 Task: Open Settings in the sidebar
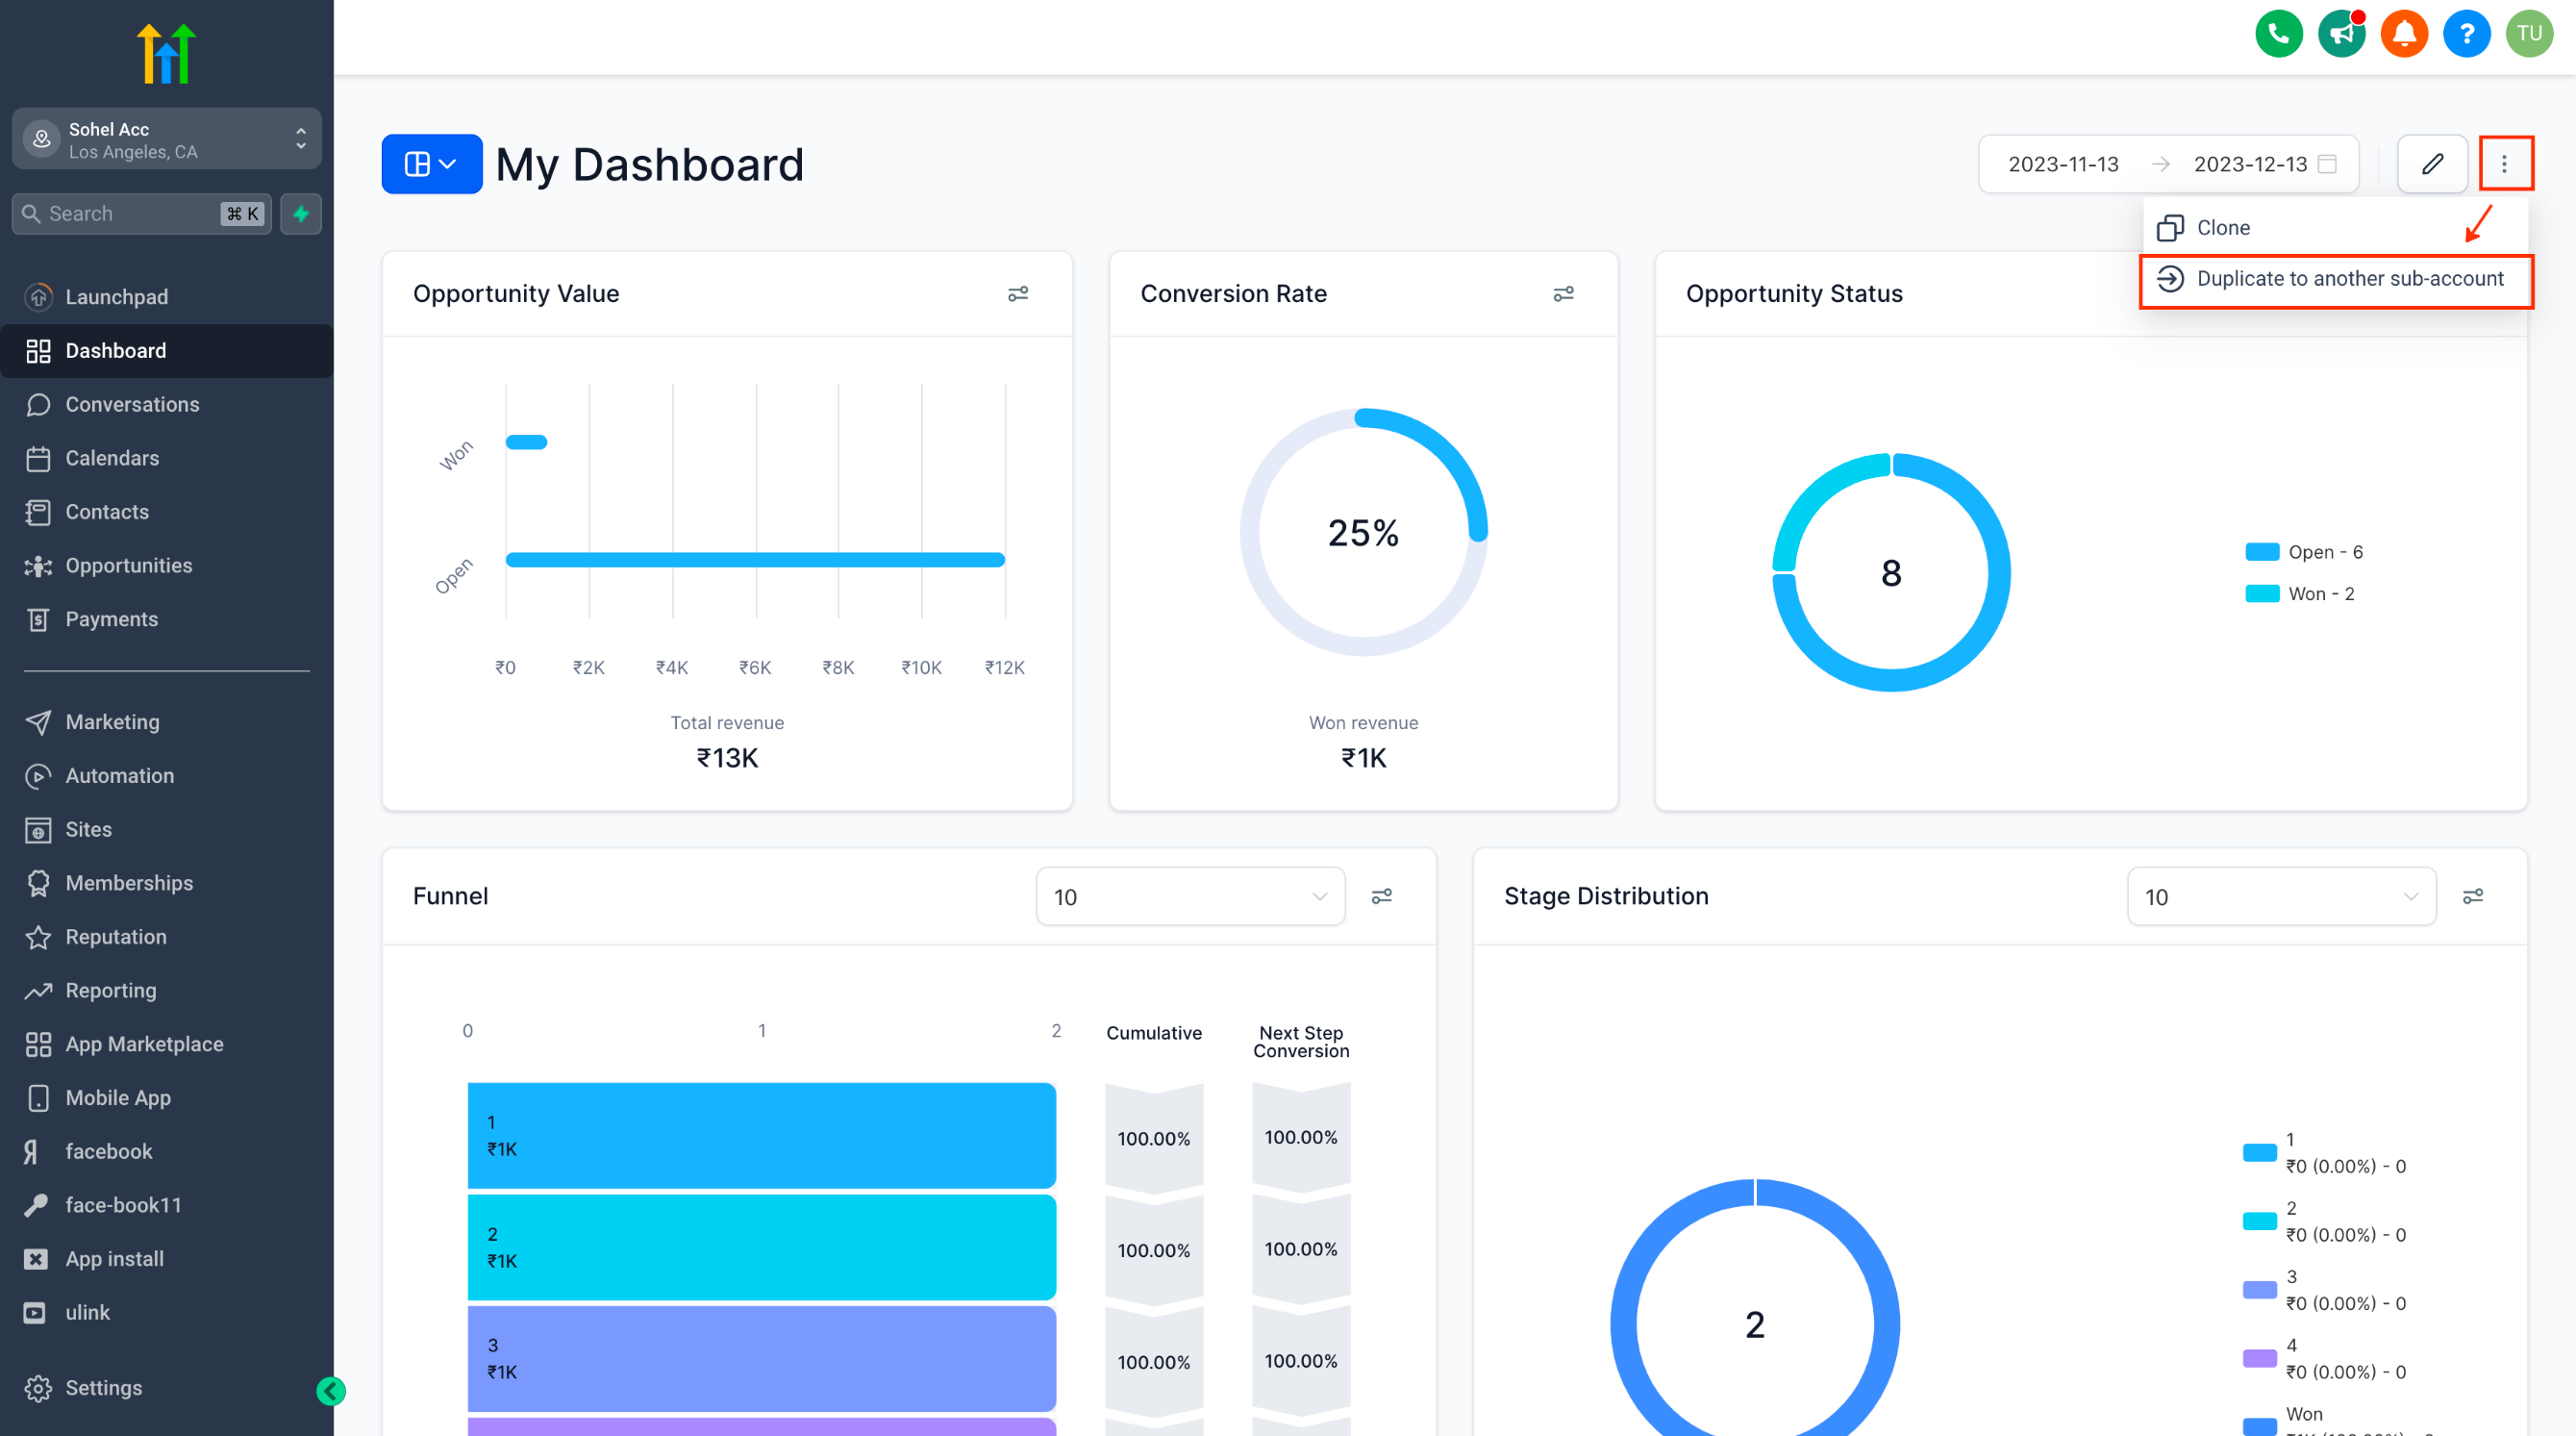103,1388
